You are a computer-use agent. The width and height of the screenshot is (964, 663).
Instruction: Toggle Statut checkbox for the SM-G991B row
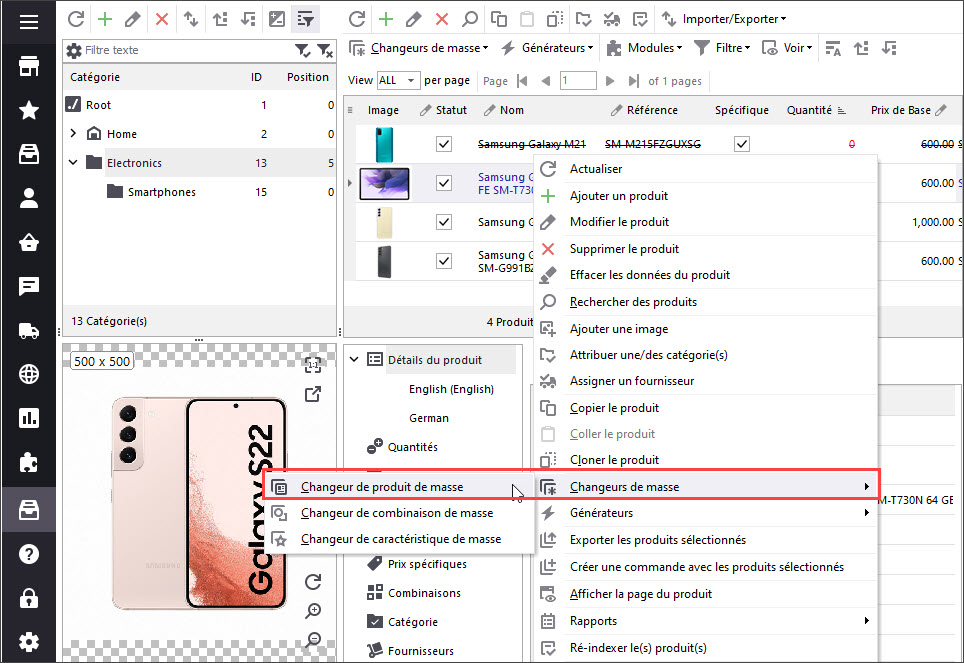pos(444,261)
